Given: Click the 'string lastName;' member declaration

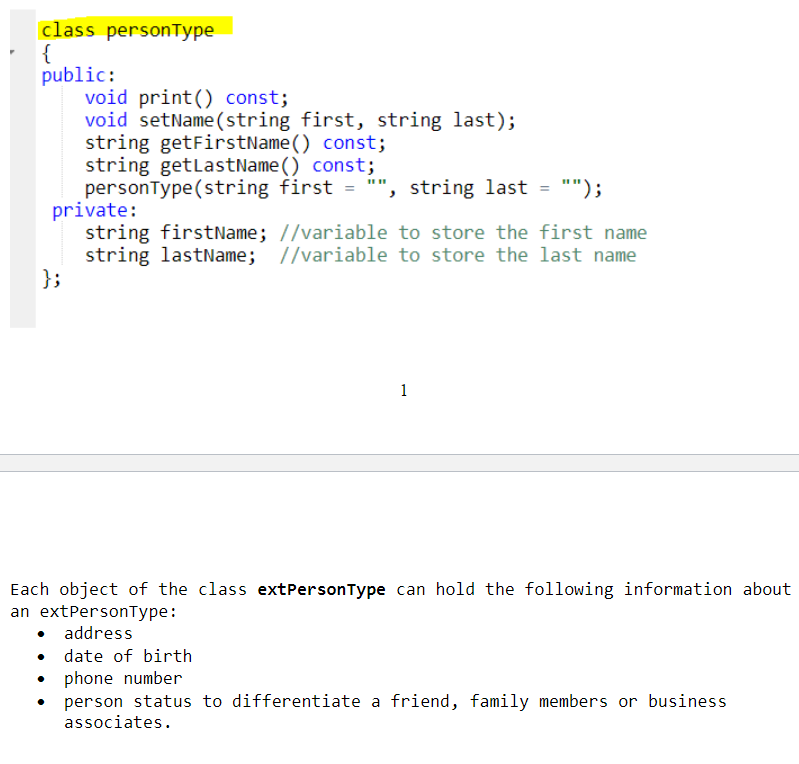Looking at the screenshot, I should pyautogui.click(x=170, y=255).
